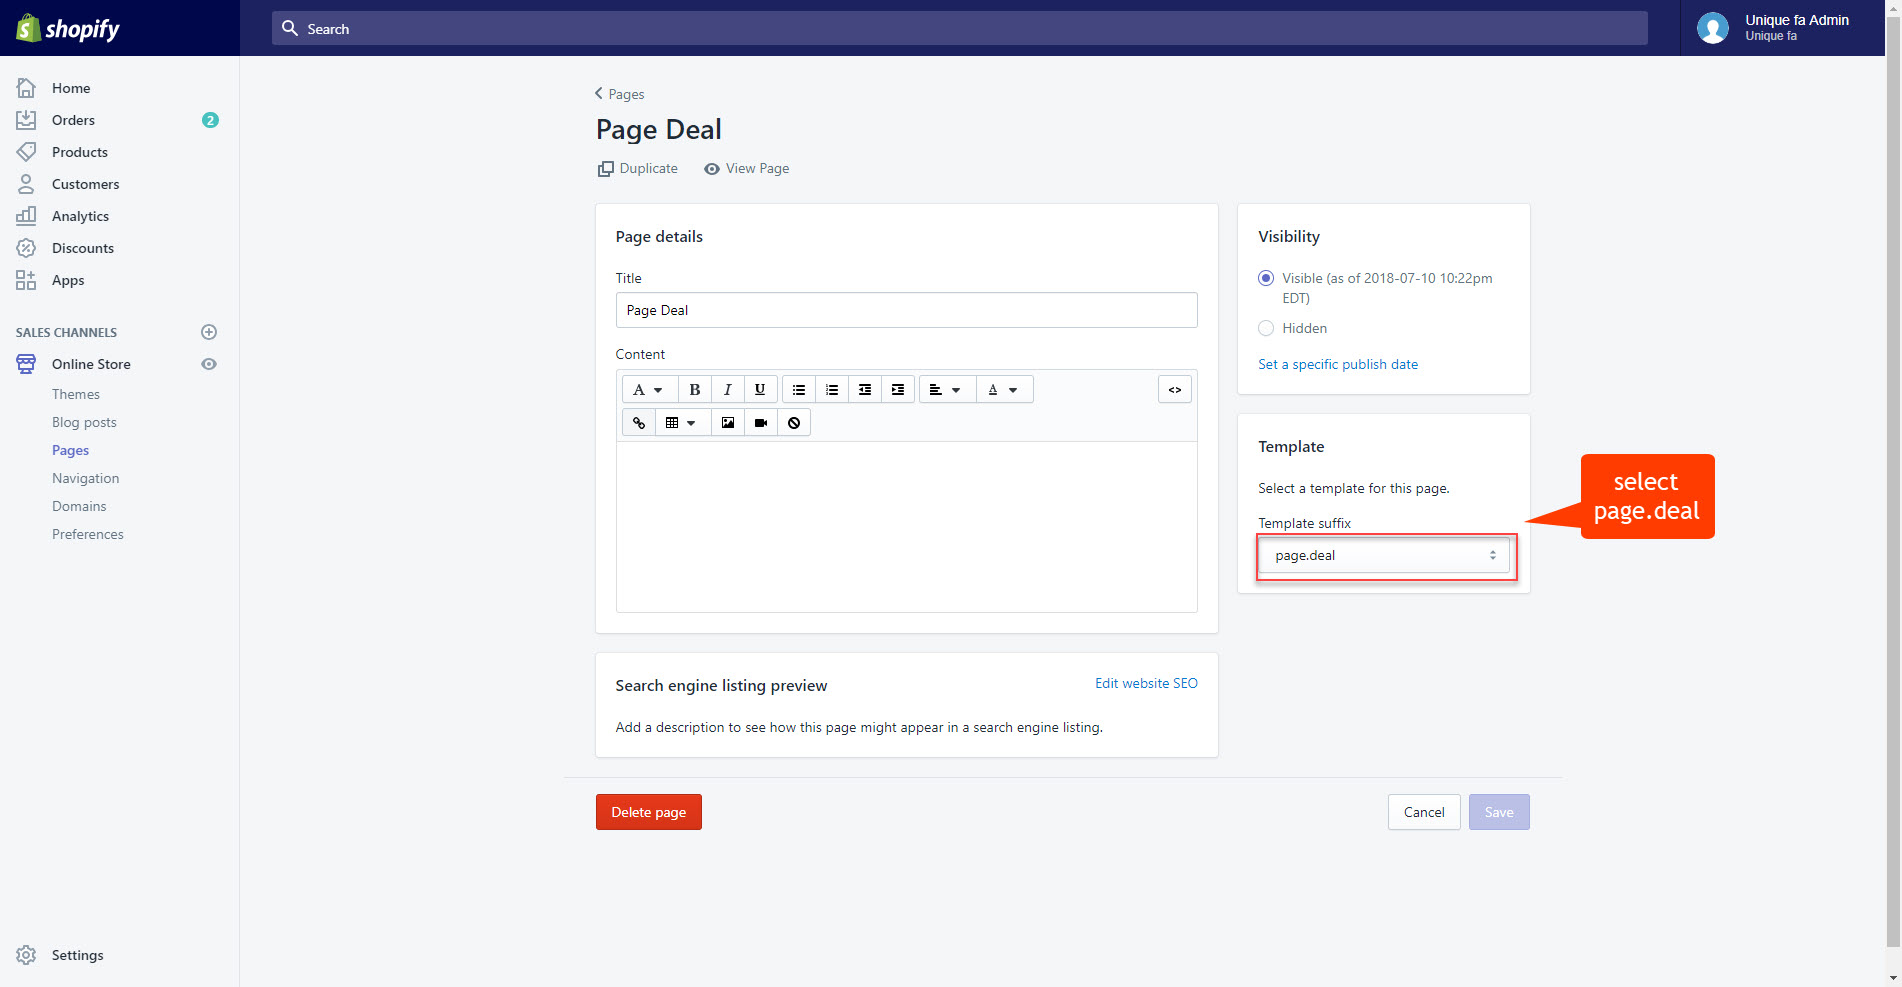Viewport: 1902px width, 987px height.
Task: Click the user account avatar
Action: (x=1713, y=28)
